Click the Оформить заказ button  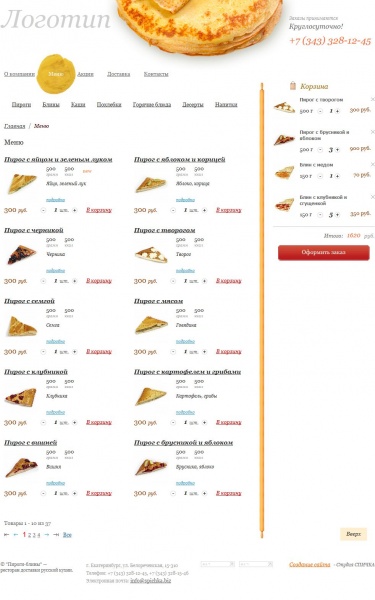pos(323,253)
